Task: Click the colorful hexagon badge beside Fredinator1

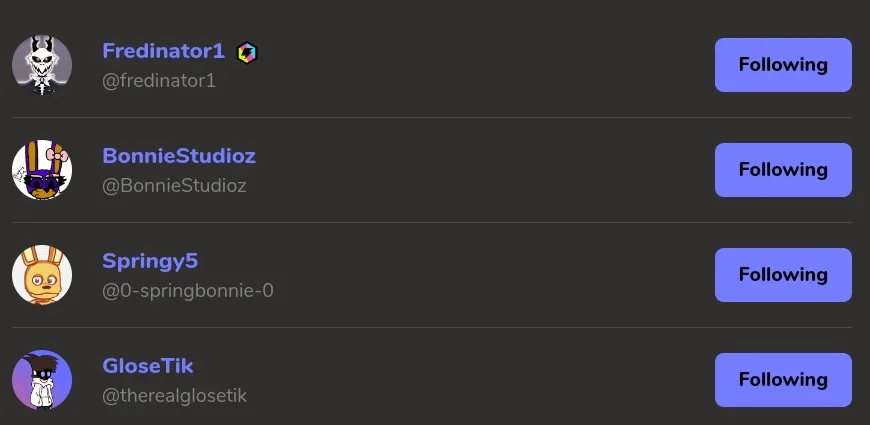Action: click(247, 53)
